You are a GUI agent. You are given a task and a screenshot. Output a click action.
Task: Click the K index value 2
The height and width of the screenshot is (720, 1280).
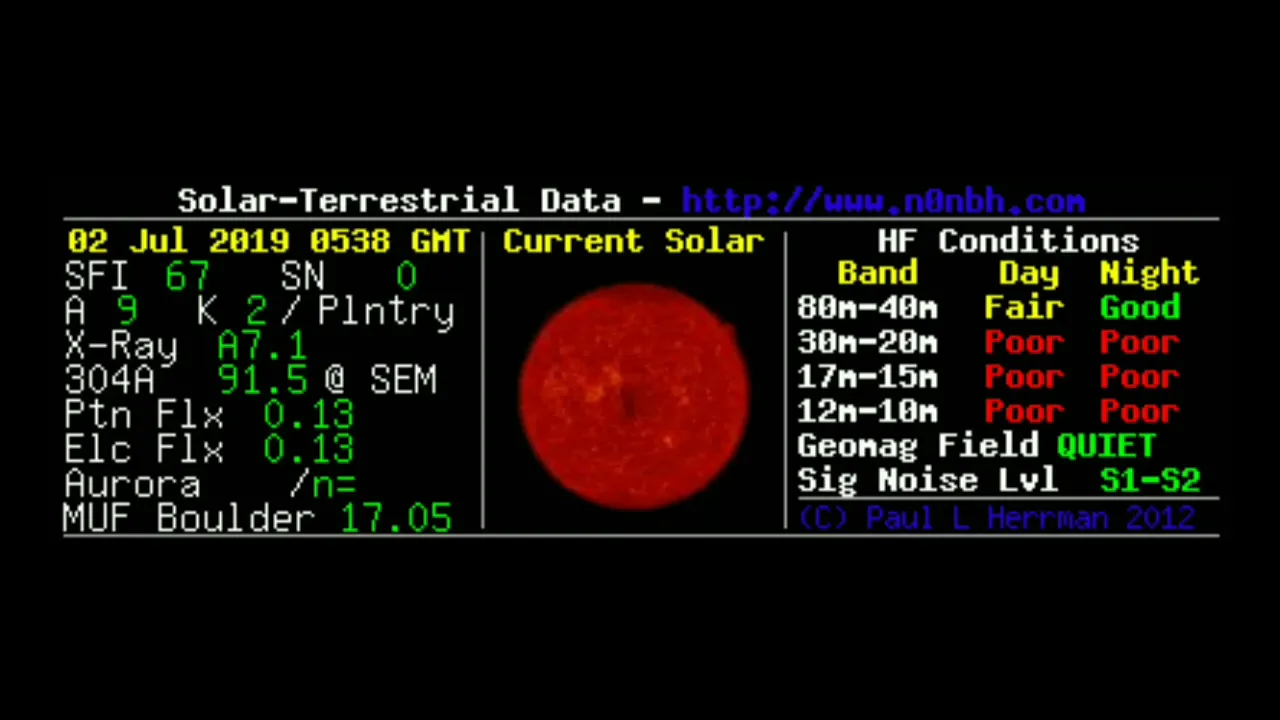point(256,311)
